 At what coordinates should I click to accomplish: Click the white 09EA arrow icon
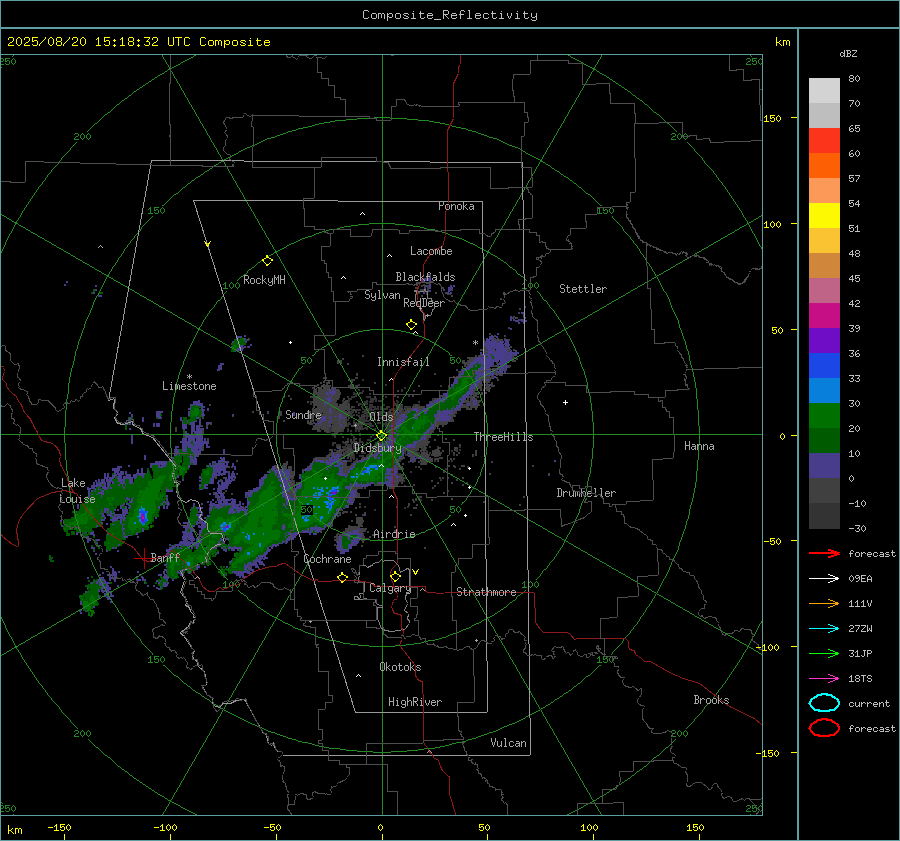[x=824, y=579]
